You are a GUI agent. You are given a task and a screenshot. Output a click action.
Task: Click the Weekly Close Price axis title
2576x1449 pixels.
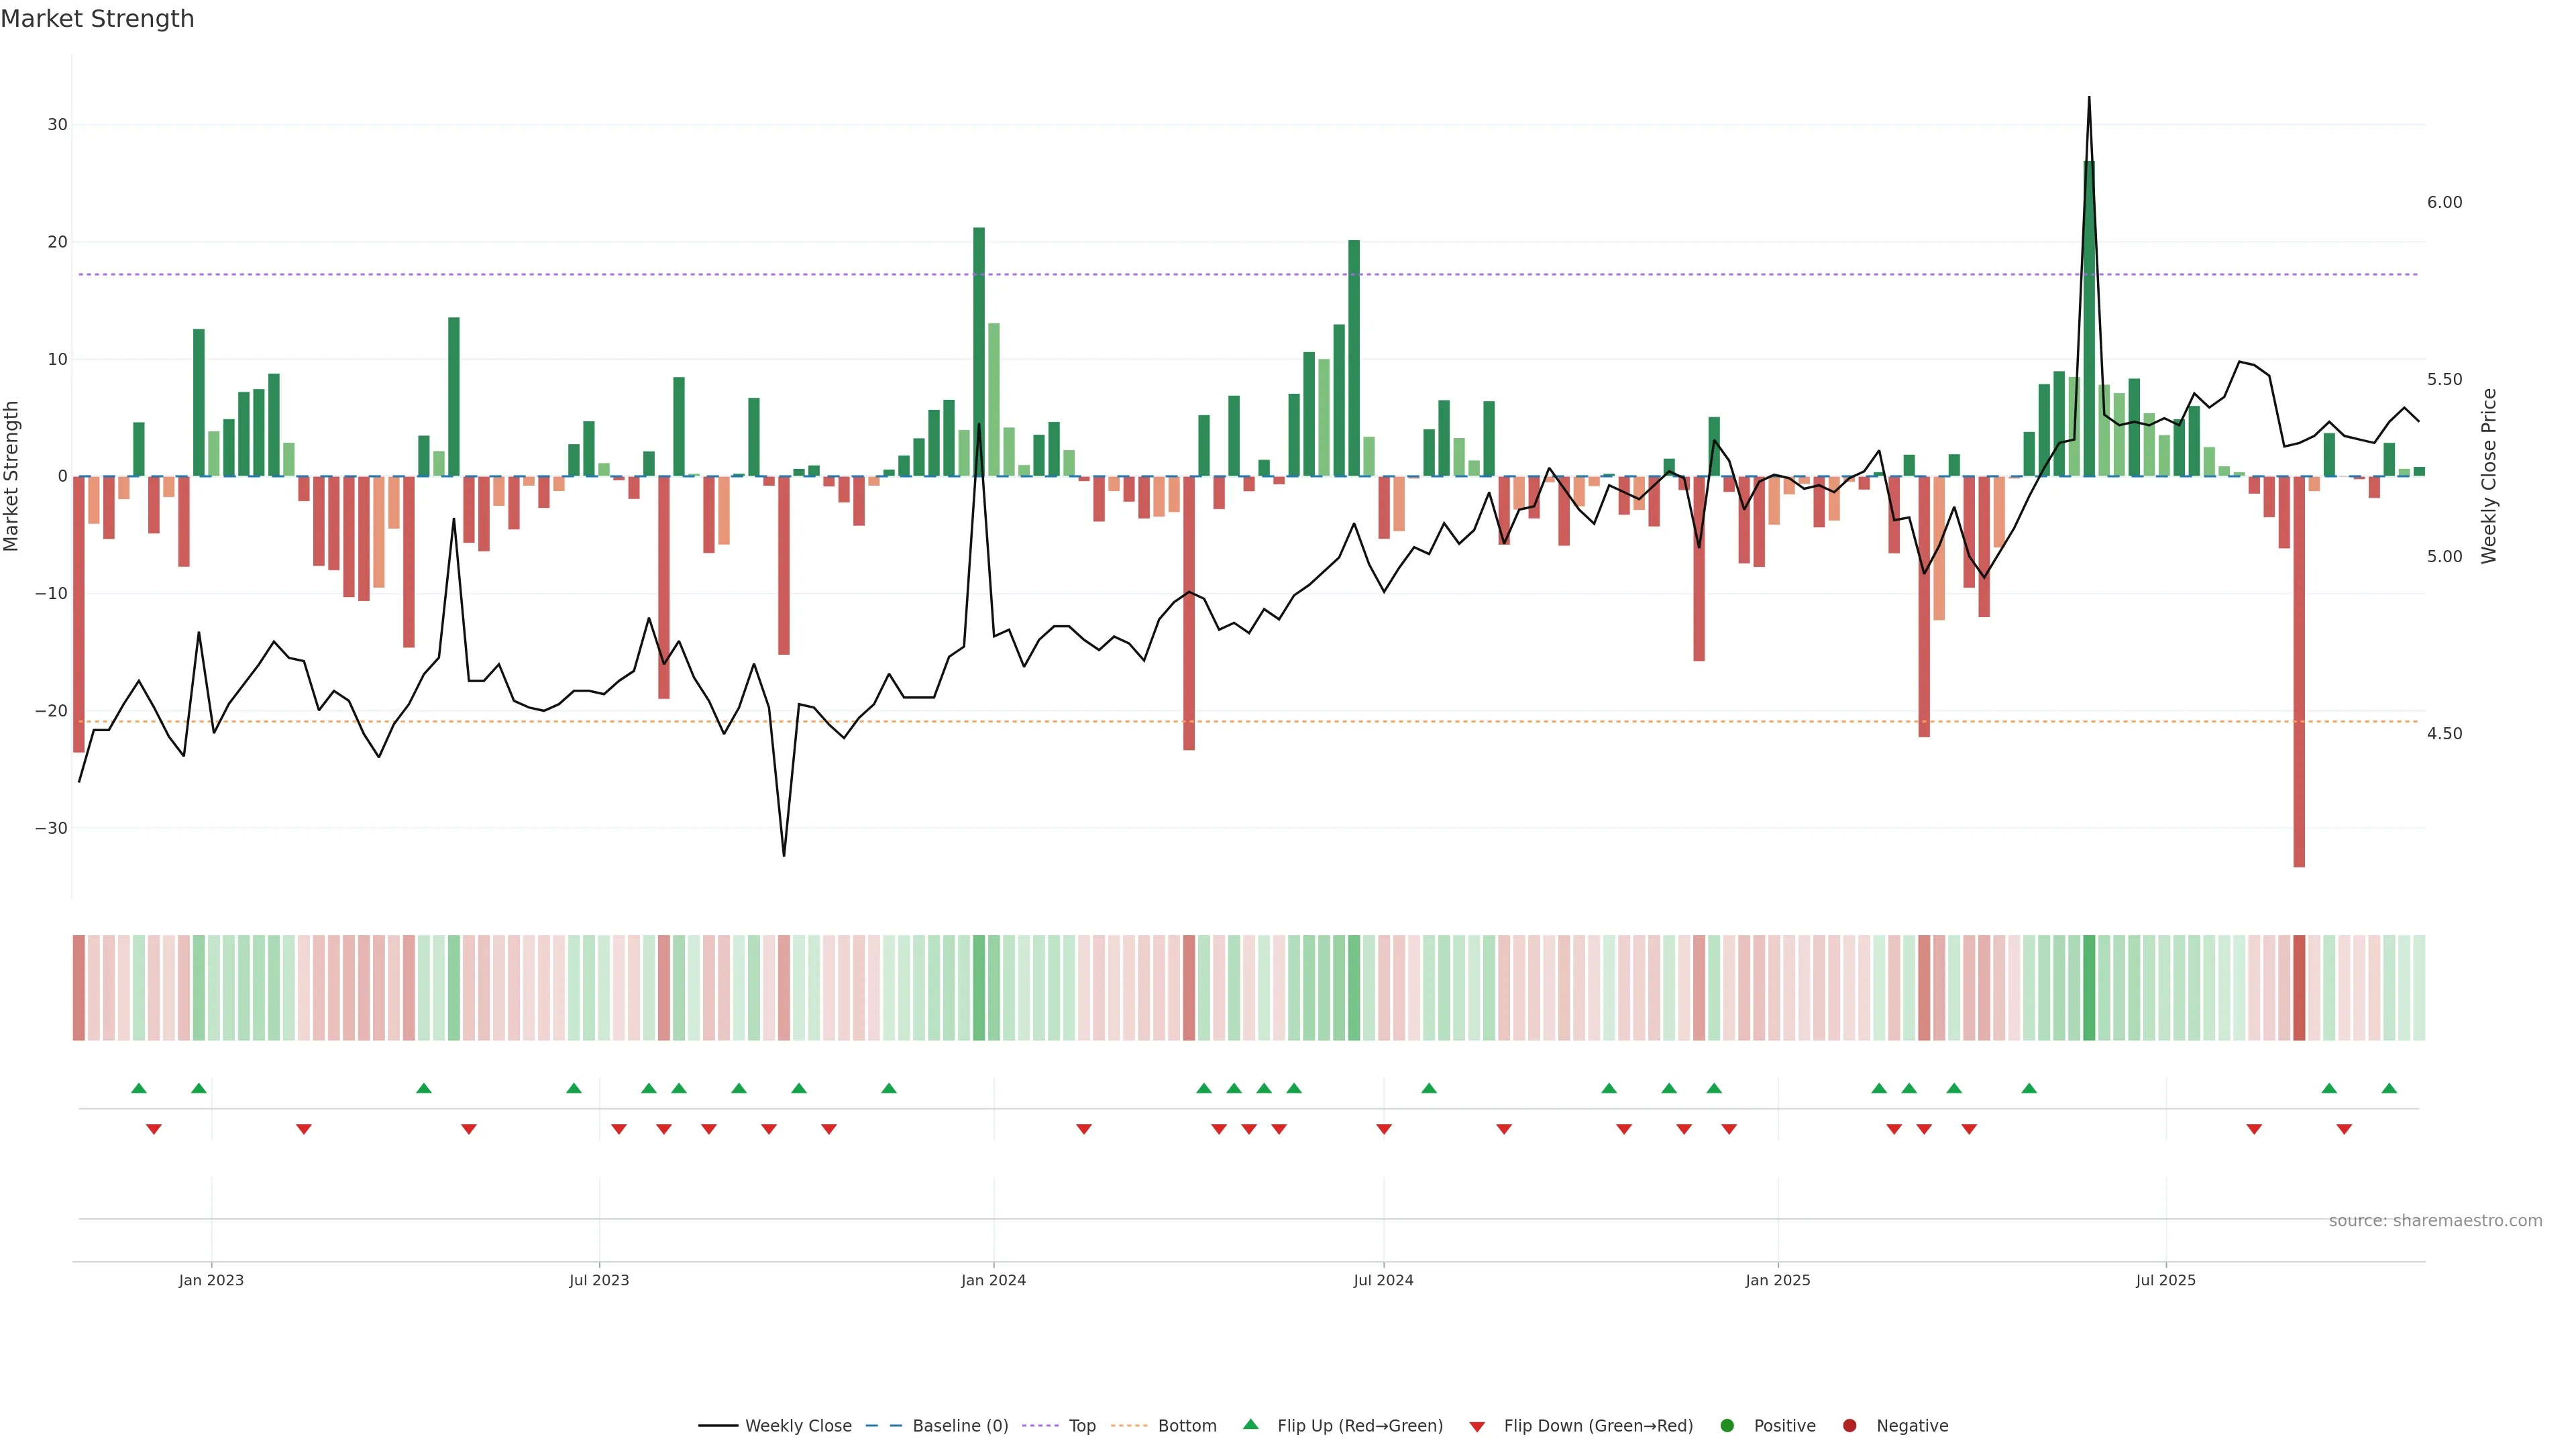[2489, 476]
